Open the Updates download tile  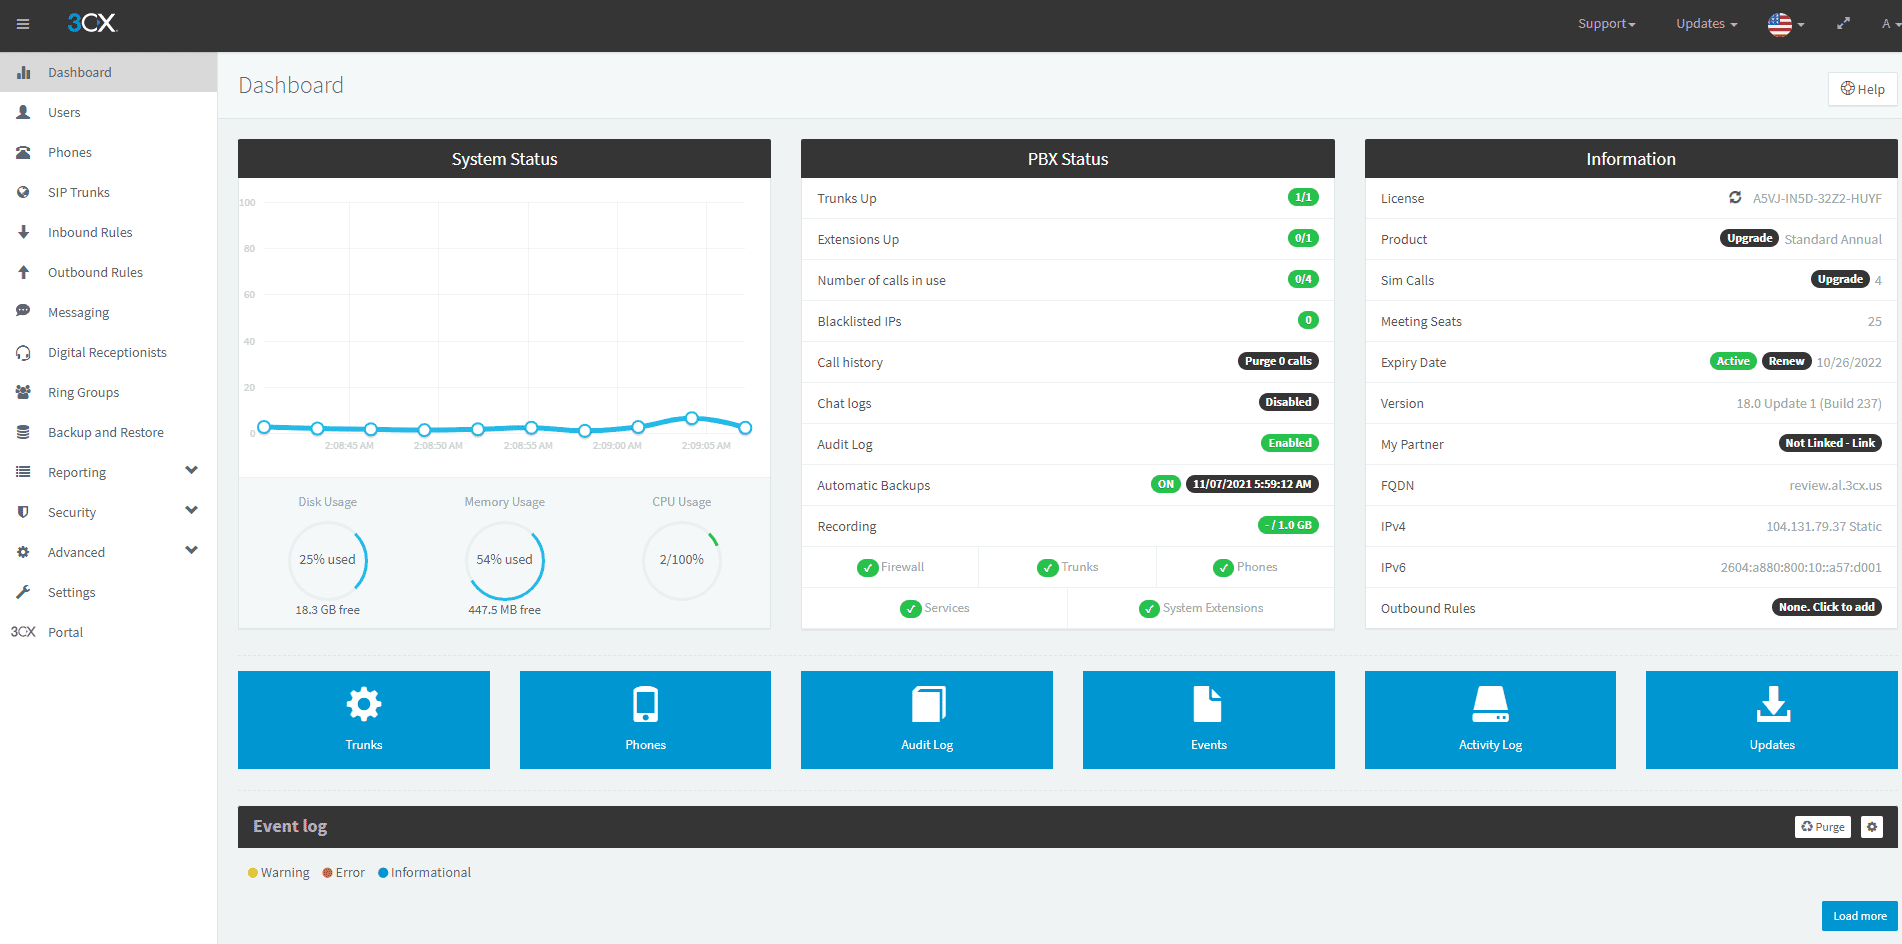[1772, 720]
